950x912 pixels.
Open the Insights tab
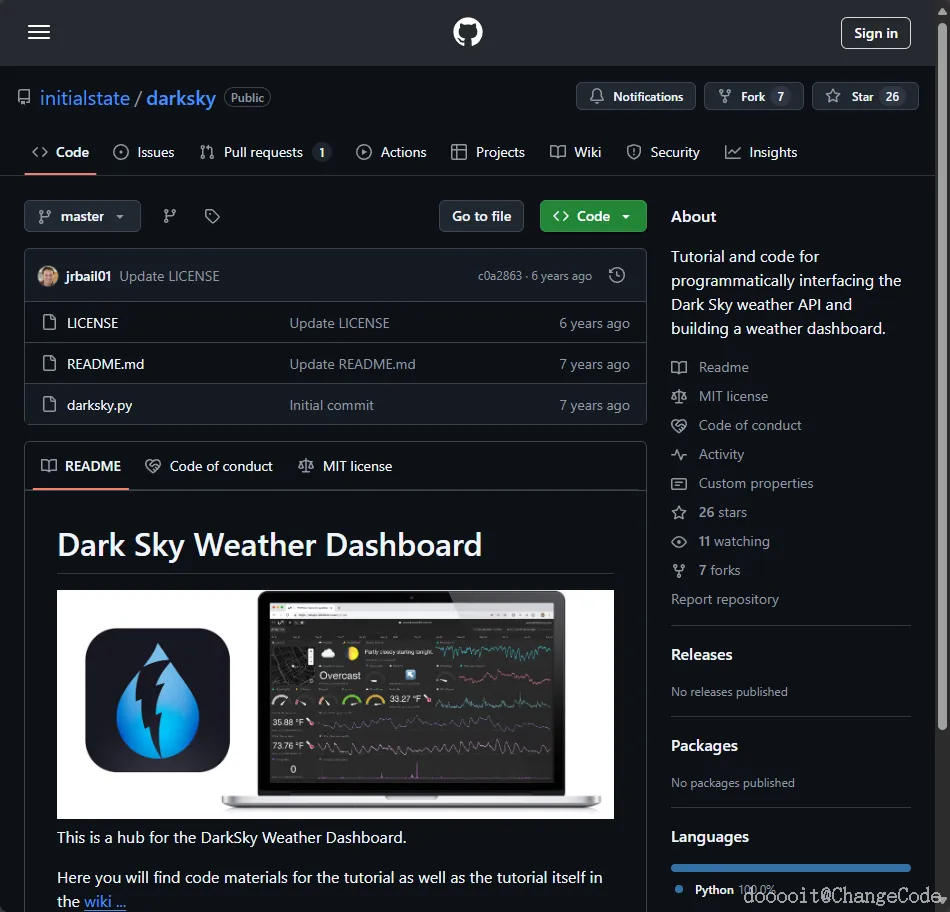click(761, 152)
